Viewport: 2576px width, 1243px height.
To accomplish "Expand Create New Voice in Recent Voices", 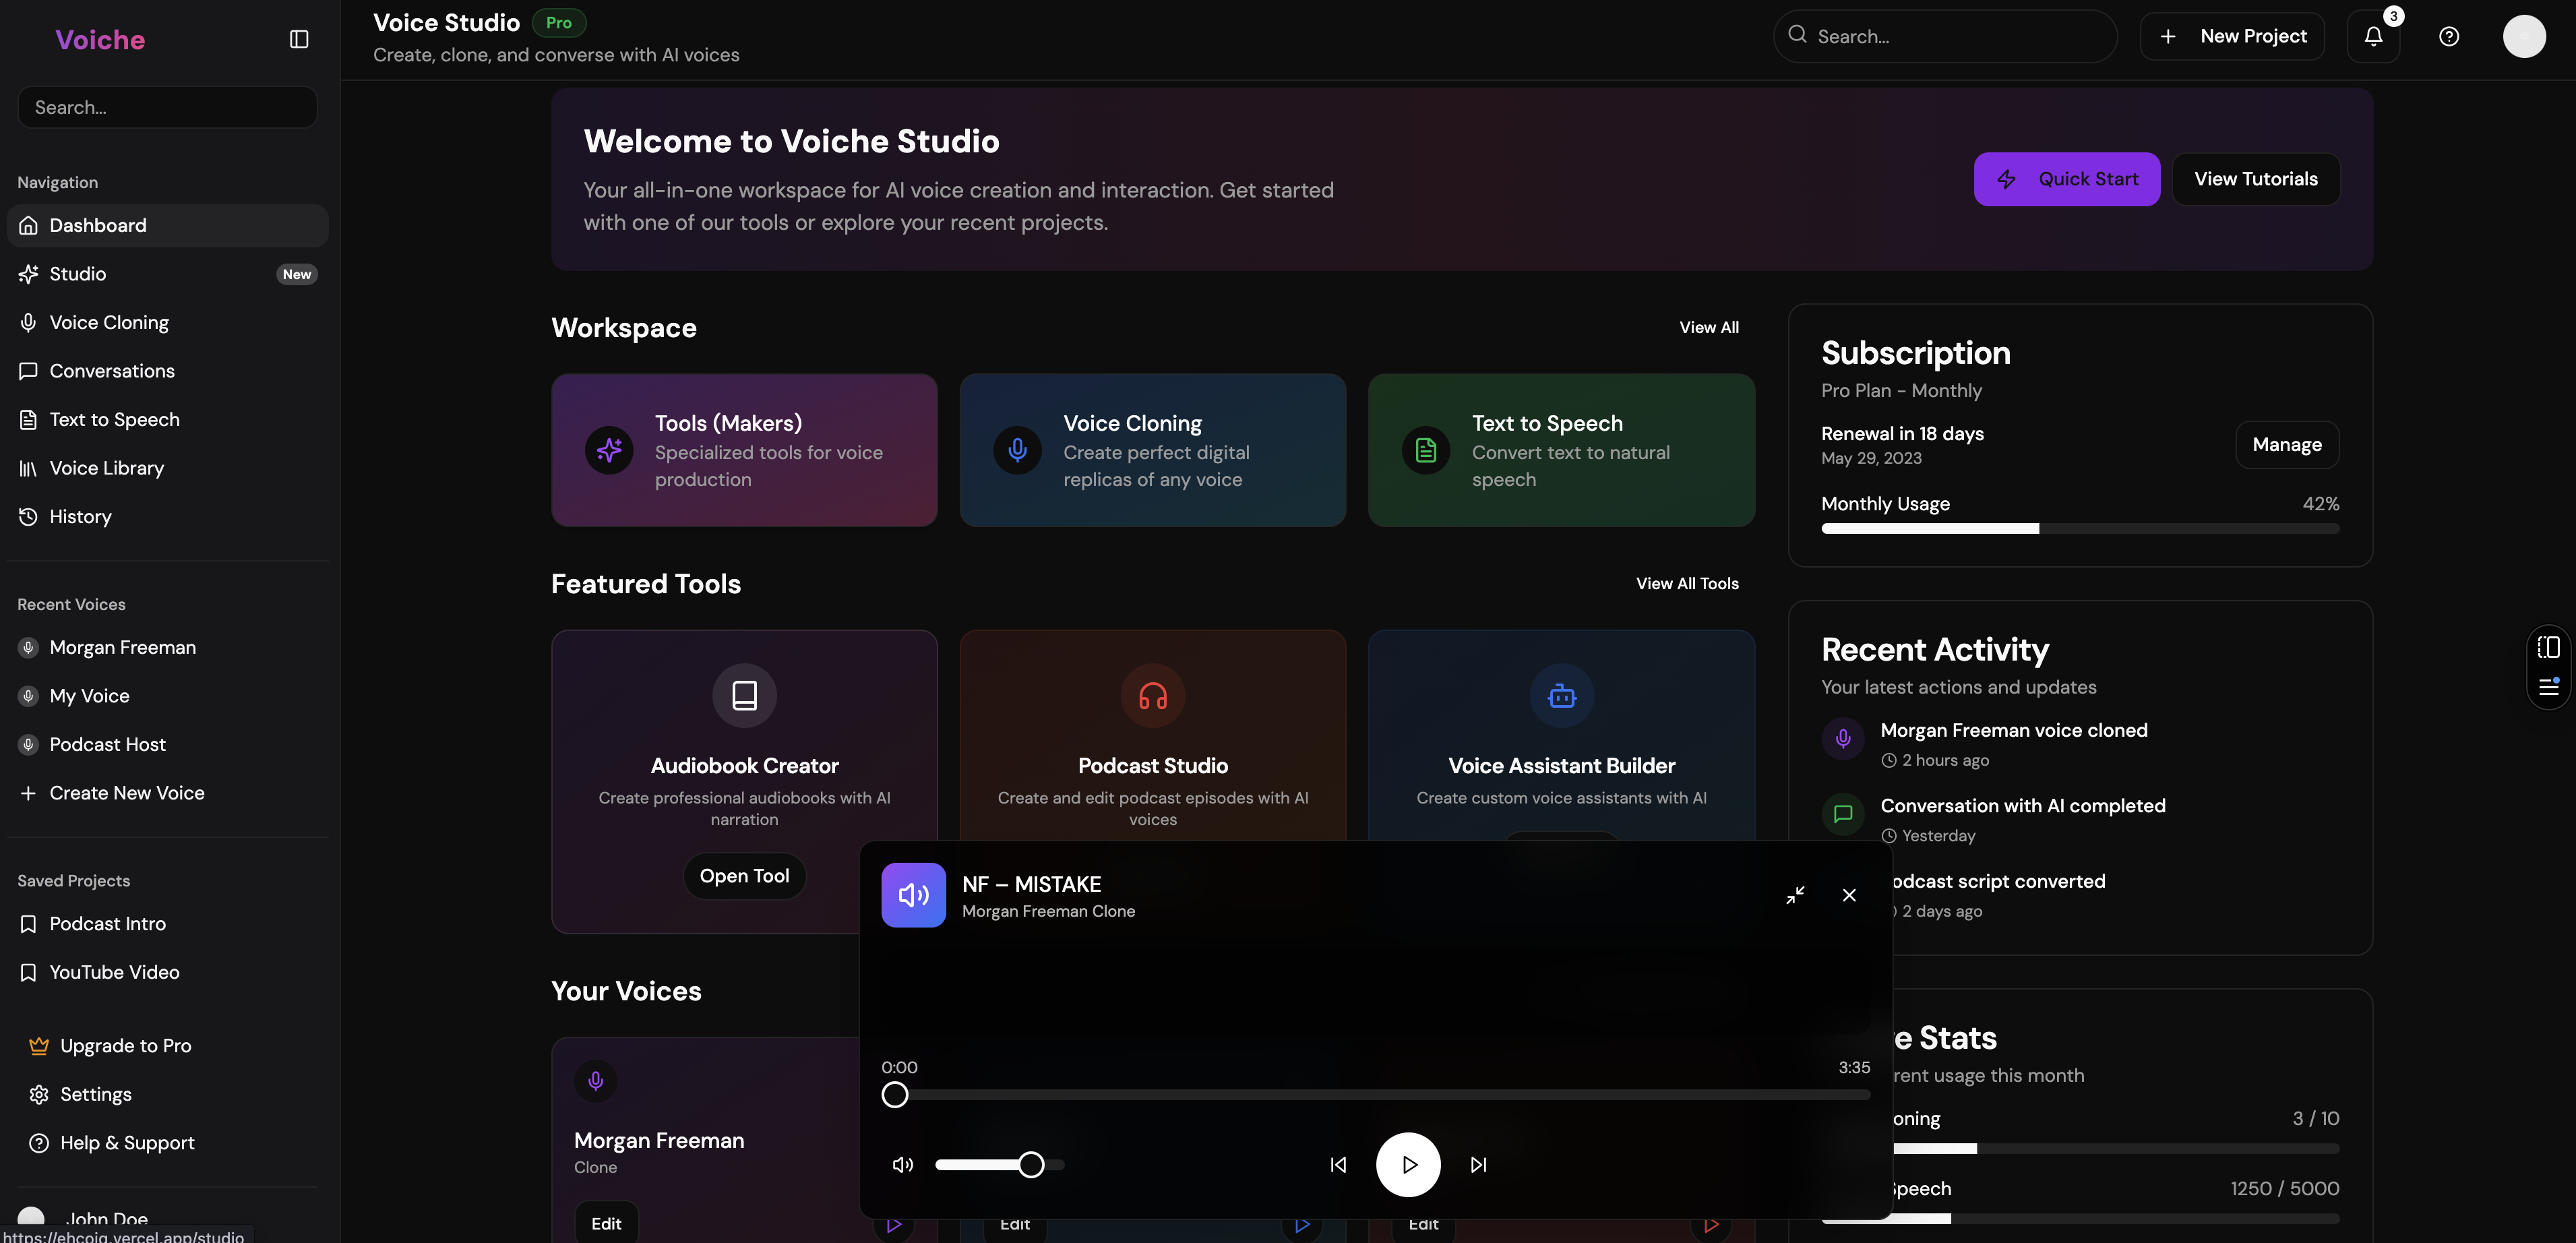I will click(x=126, y=793).
